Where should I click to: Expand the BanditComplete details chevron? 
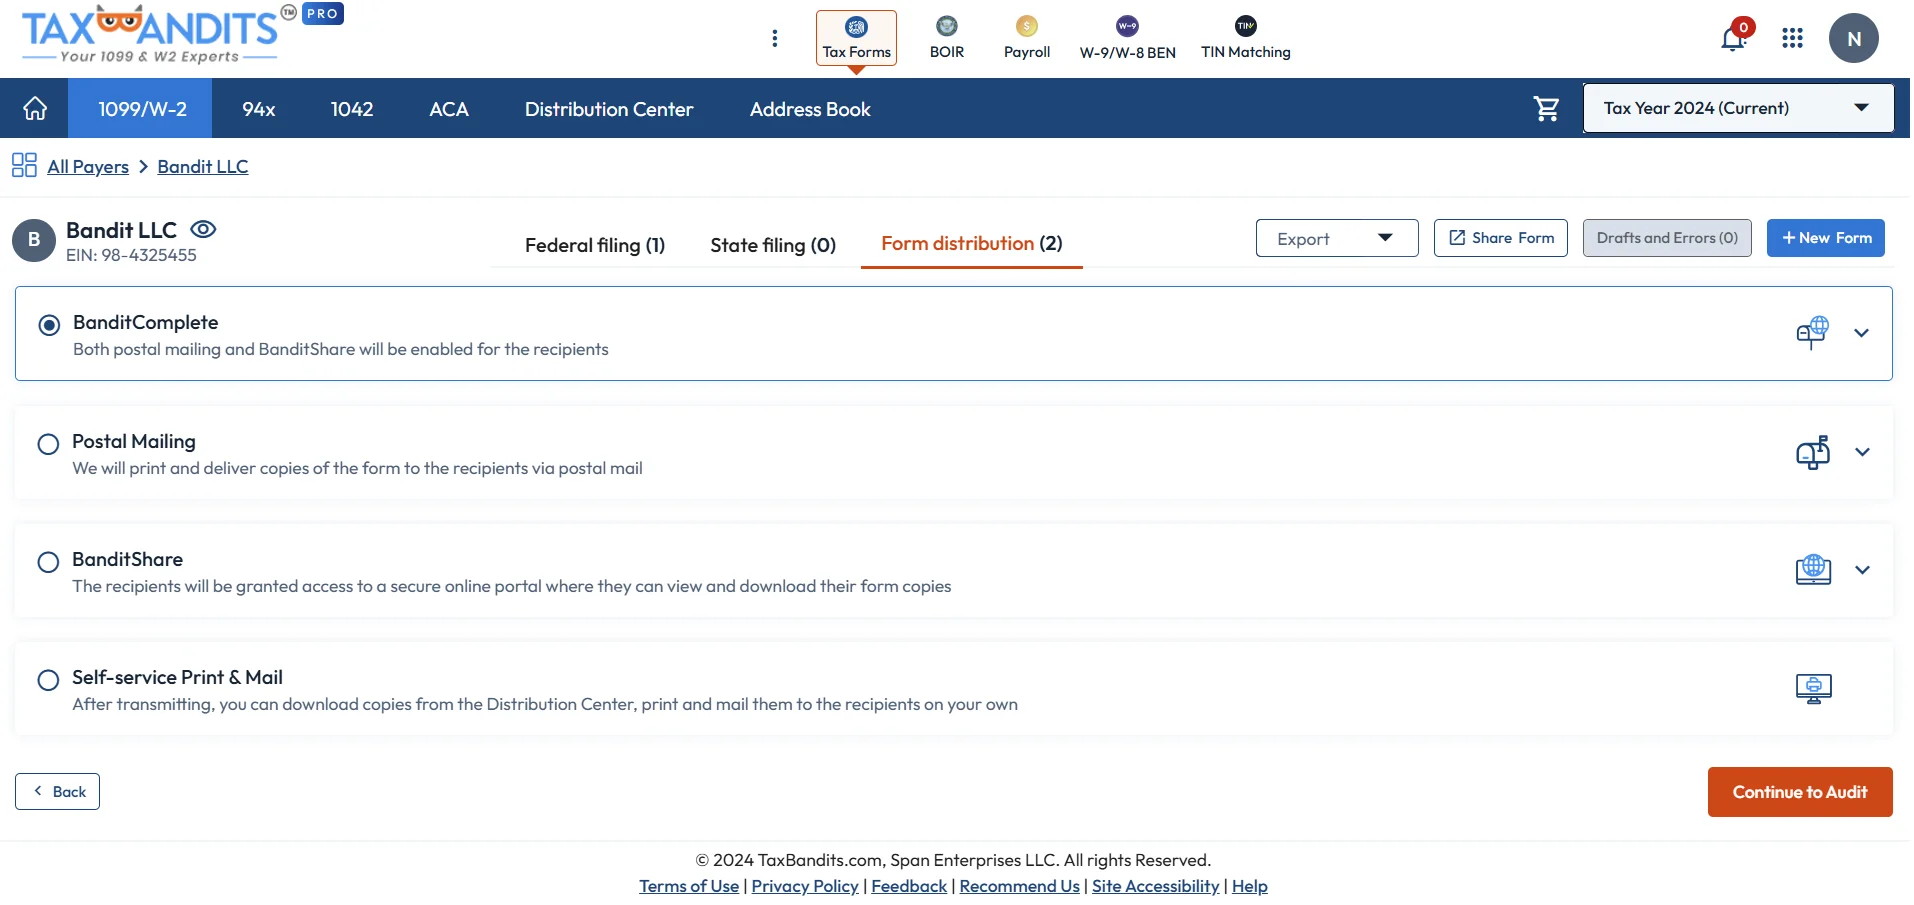(x=1861, y=333)
